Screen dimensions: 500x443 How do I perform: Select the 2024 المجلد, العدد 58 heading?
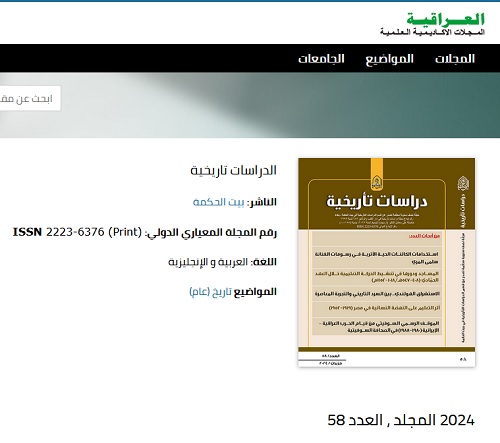pos(401,420)
